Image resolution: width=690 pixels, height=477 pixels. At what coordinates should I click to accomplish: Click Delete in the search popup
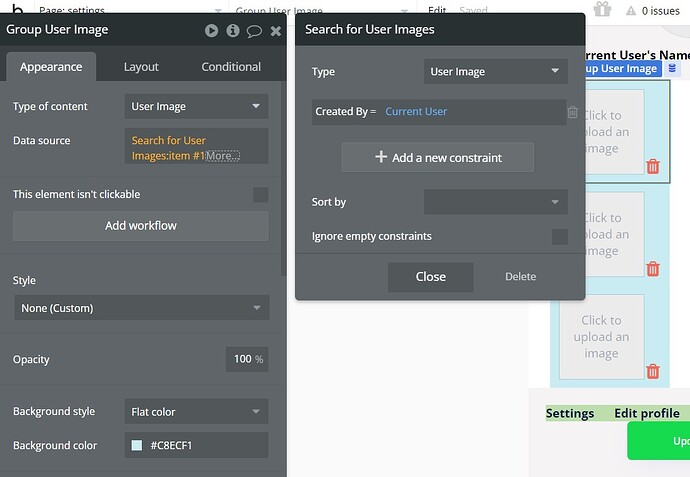520,277
